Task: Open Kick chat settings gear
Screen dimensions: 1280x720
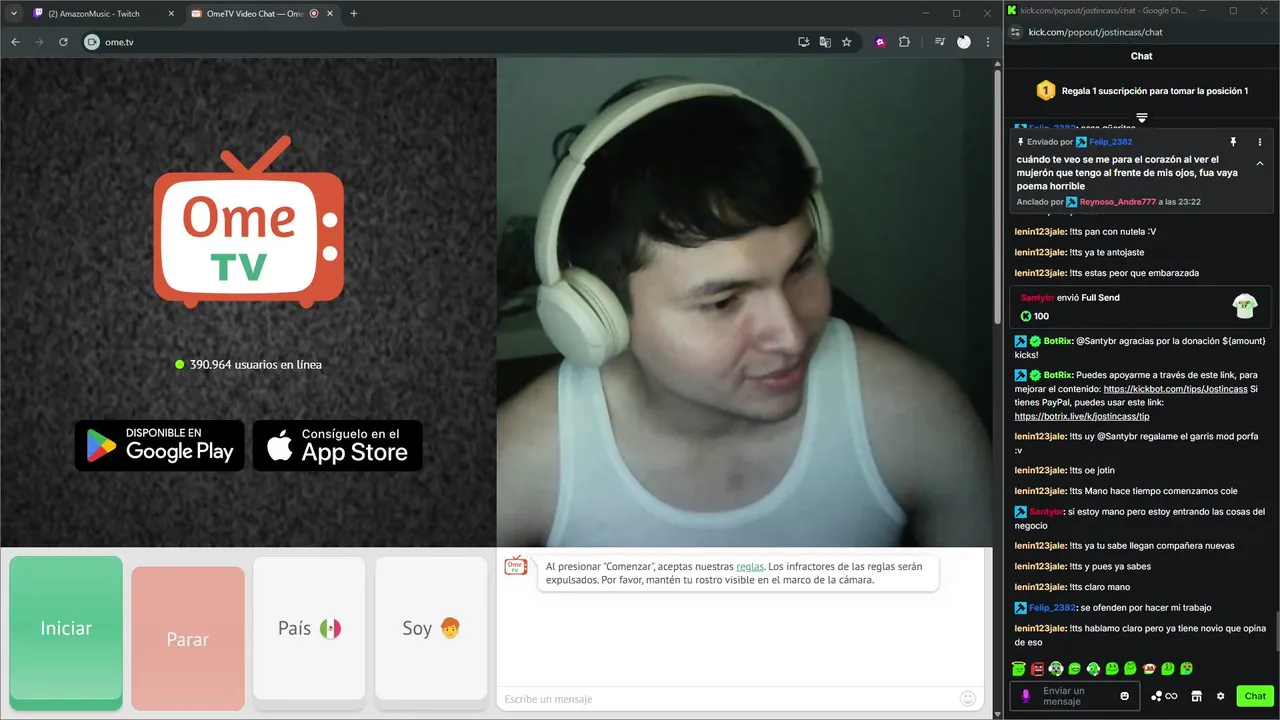Action: [1220, 696]
